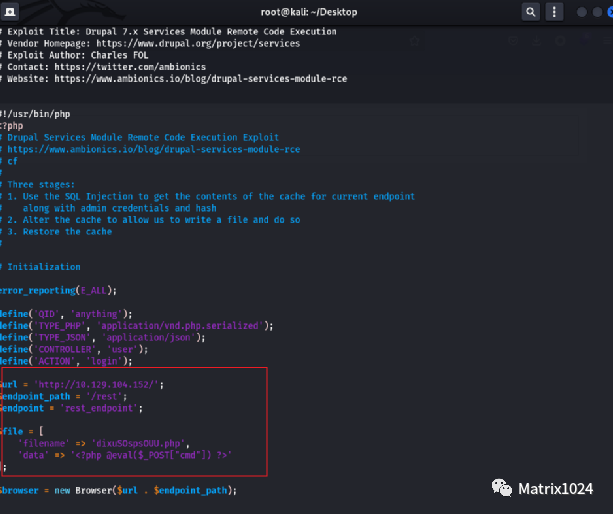The width and height of the screenshot is (613, 514).
Task: Click the Exploit Author Charles FOL line
Action: pyautogui.click(x=74, y=55)
